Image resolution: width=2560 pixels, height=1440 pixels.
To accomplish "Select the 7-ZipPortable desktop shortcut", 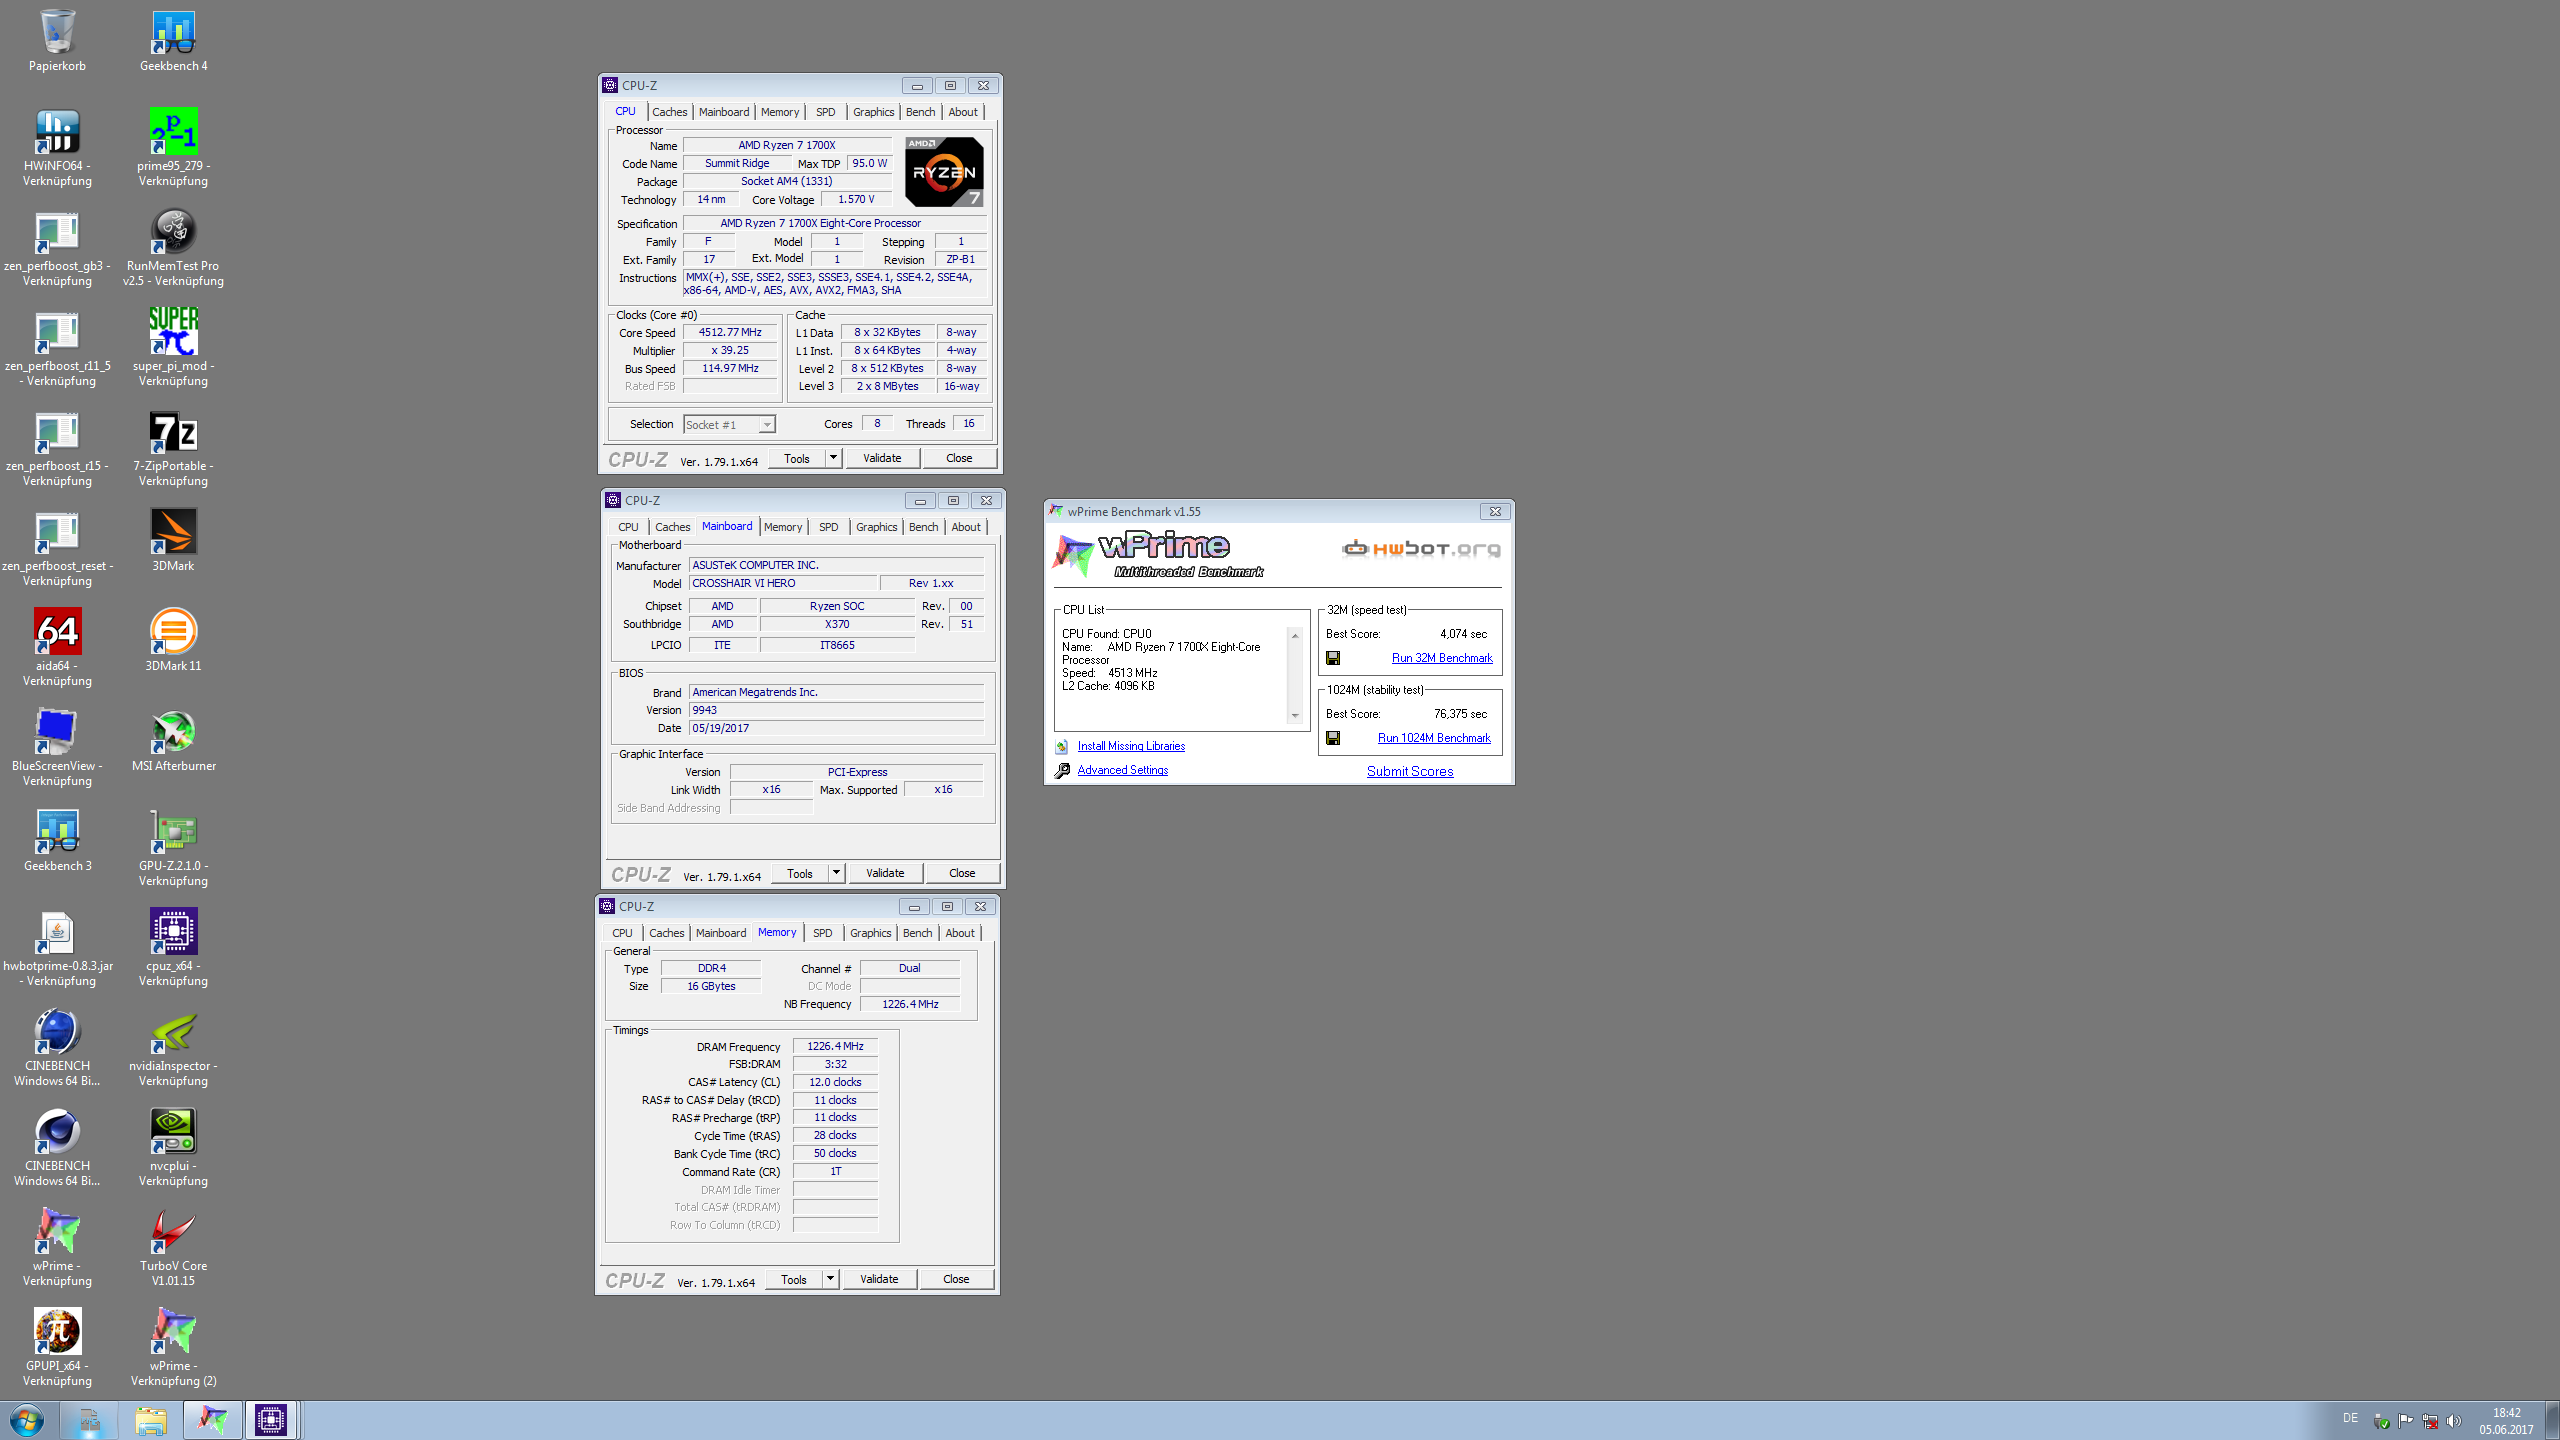I will pyautogui.click(x=173, y=448).
